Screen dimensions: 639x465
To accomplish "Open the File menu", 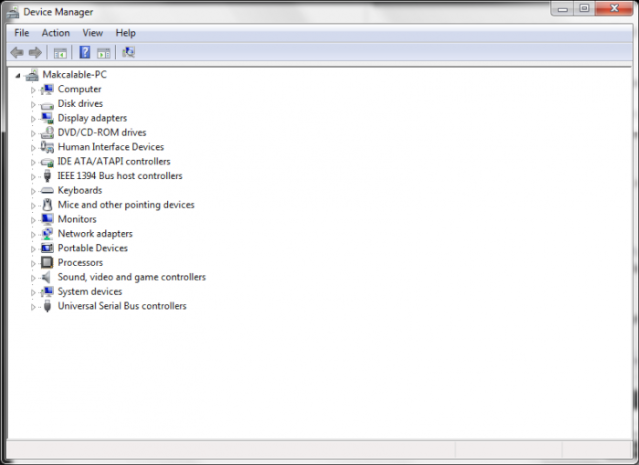I will [x=22, y=33].
